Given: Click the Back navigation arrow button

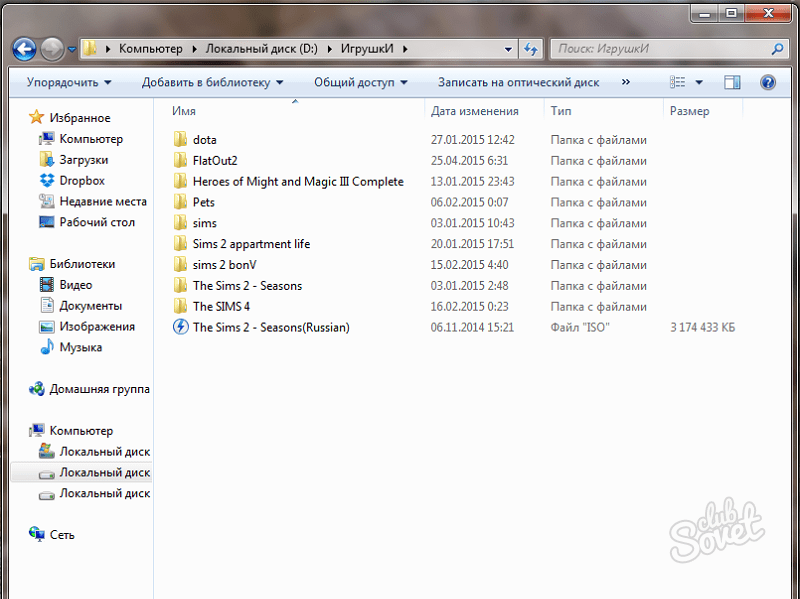Looking at the screenshot, I should [25, 48].
